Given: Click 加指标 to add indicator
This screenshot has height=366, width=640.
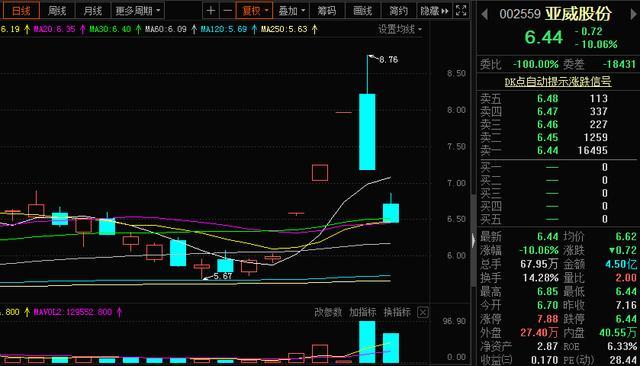Looking at the screenshot, I should 362,313.
